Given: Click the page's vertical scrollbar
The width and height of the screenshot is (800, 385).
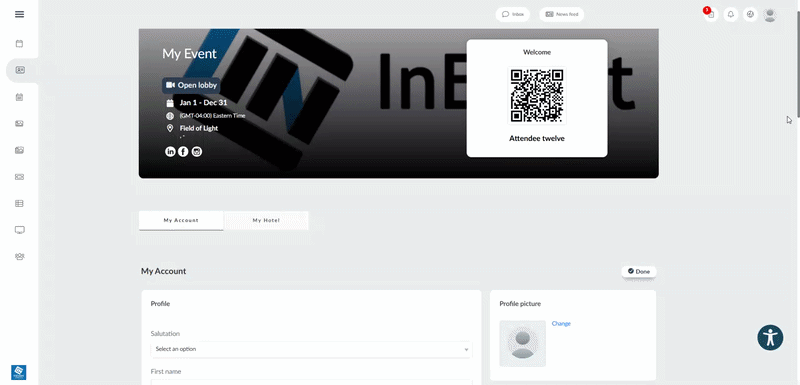Looking at the screenshot, I should (797, 64).
